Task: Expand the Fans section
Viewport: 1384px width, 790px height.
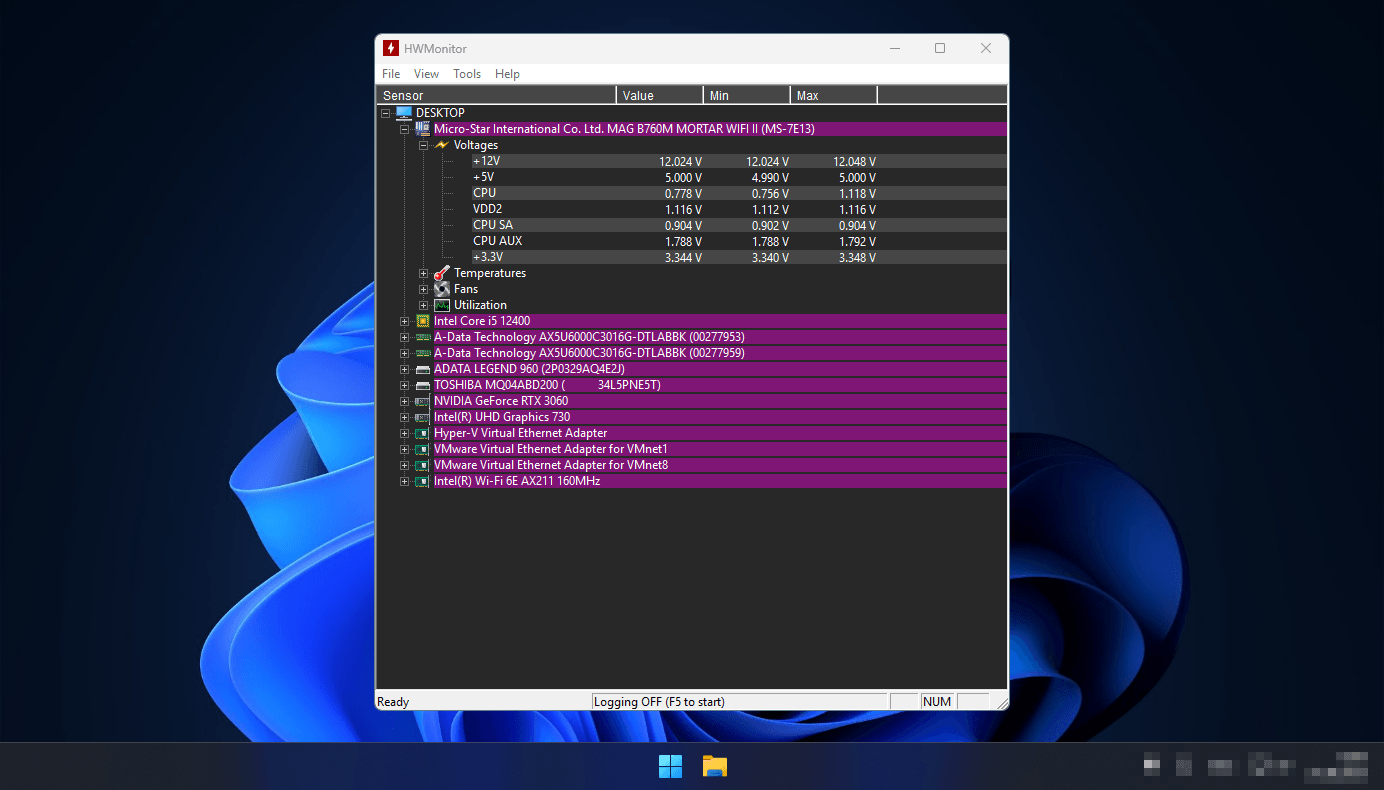Action: [423, 289]
